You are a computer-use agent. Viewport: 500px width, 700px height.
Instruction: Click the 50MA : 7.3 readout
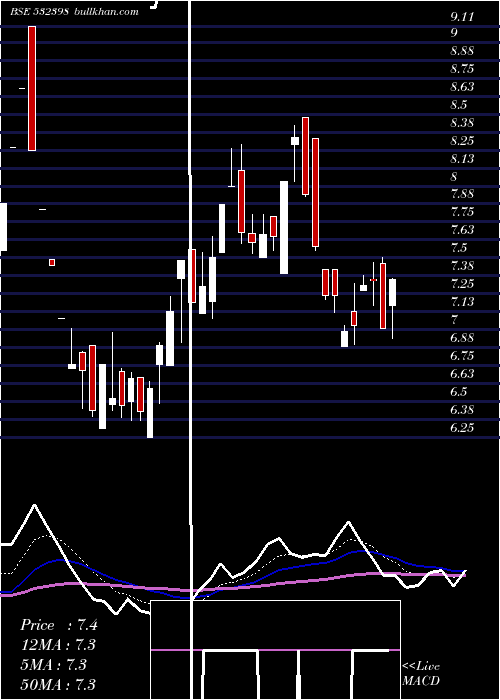click(58, 684)
